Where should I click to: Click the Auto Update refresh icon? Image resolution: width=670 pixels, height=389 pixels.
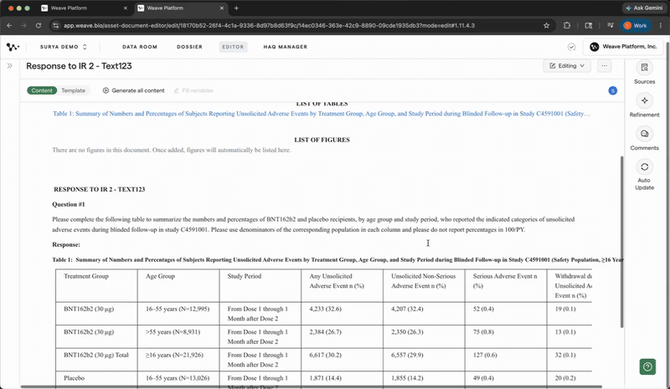pyautogui.click(x=644, y=167)
